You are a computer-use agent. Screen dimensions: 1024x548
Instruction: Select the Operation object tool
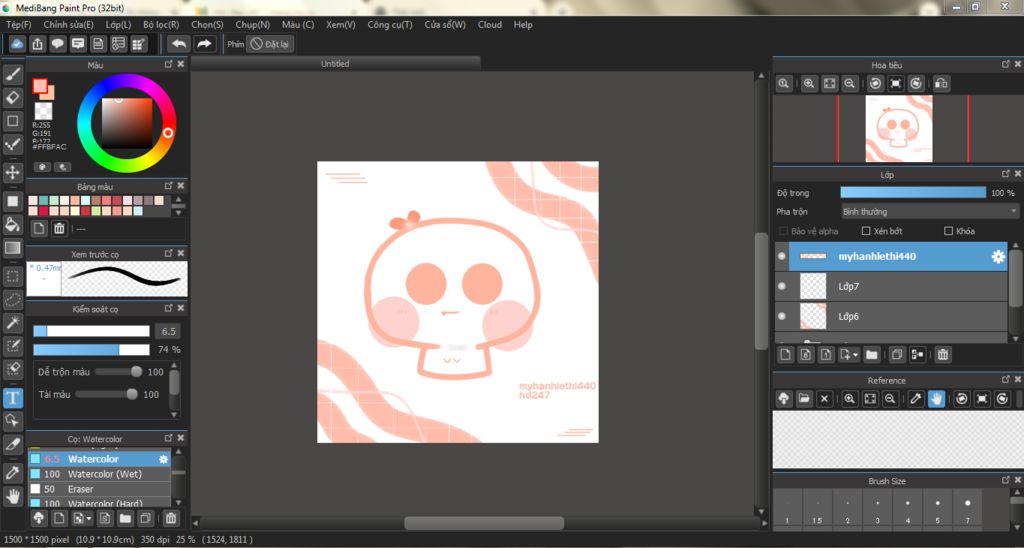point(12,421)
